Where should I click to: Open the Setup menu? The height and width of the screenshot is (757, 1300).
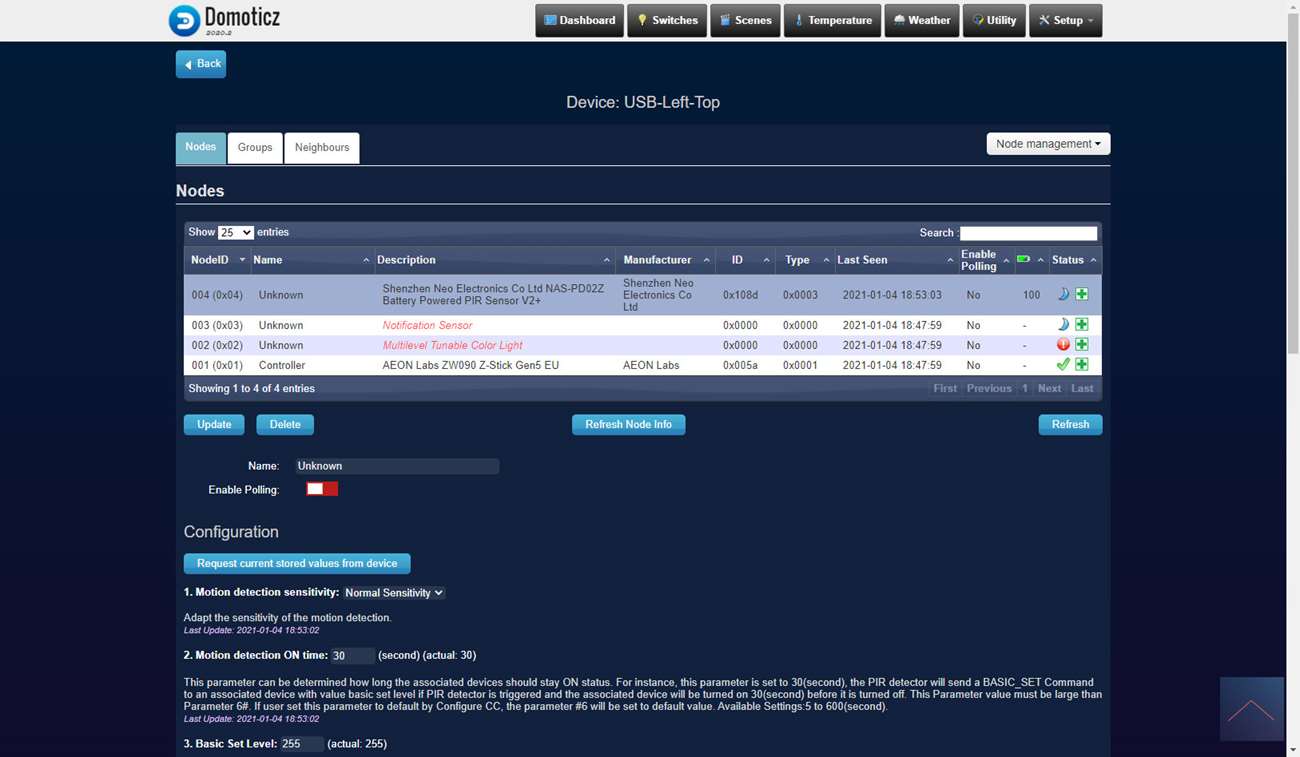[1066, 20]
